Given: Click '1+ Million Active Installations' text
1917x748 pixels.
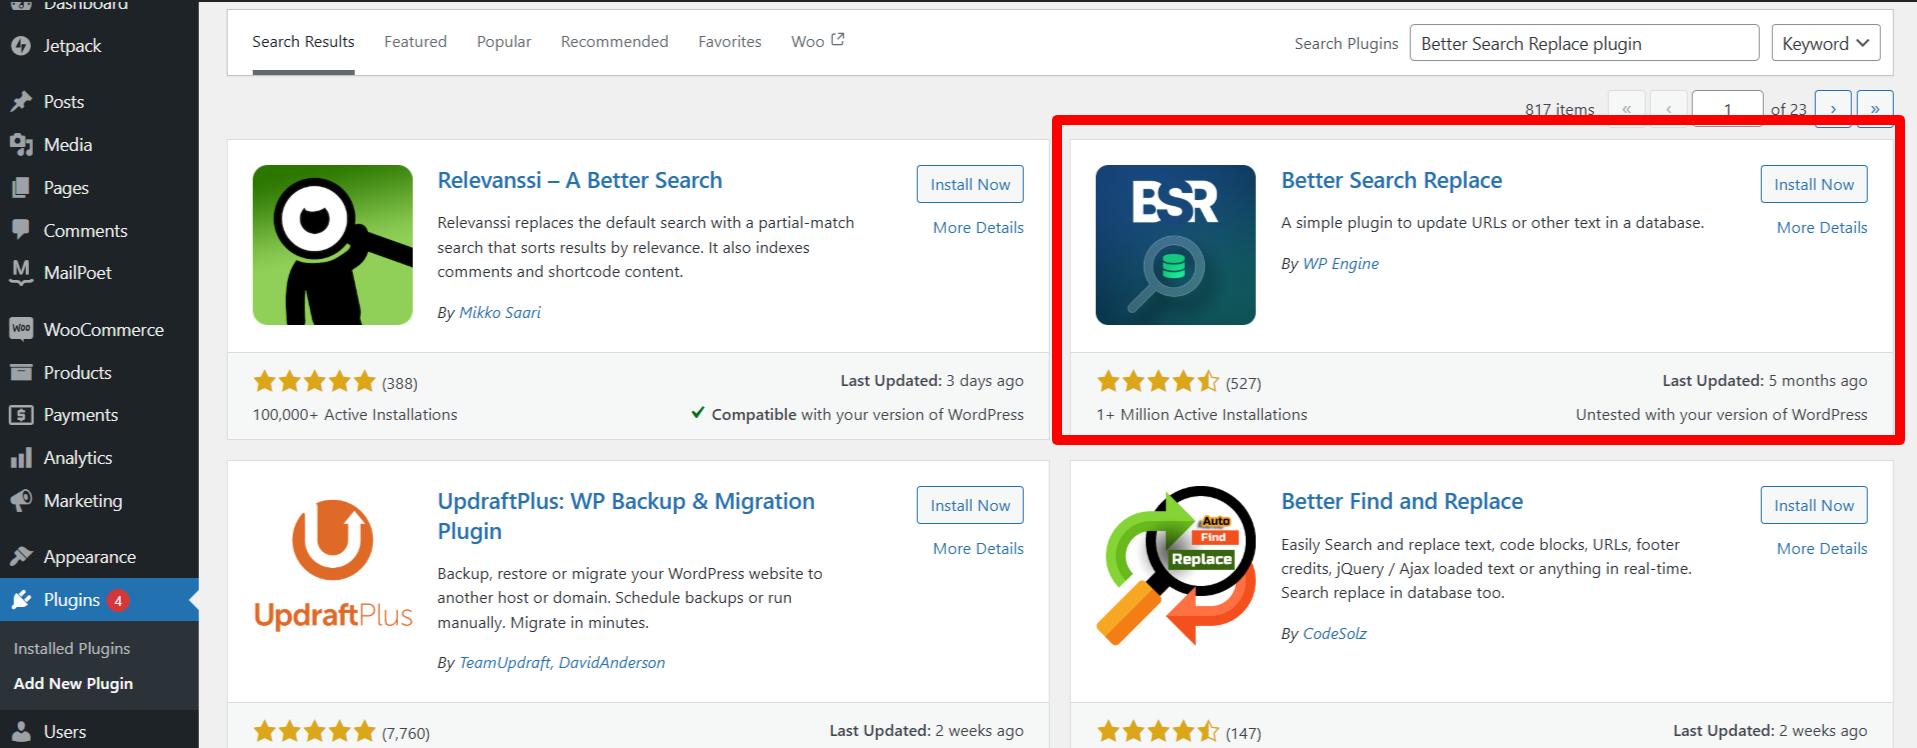Looking at the screenshot, I should pos(1202,415).
